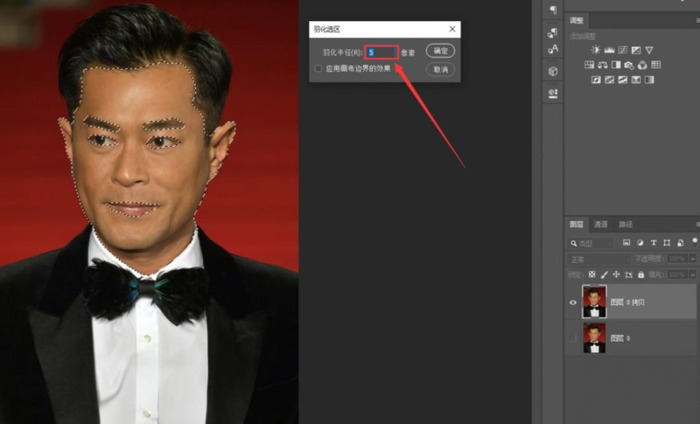Viewport: 700px width, 424px height.
Task: Click the lock all layer icon
Action: (641, 274)
